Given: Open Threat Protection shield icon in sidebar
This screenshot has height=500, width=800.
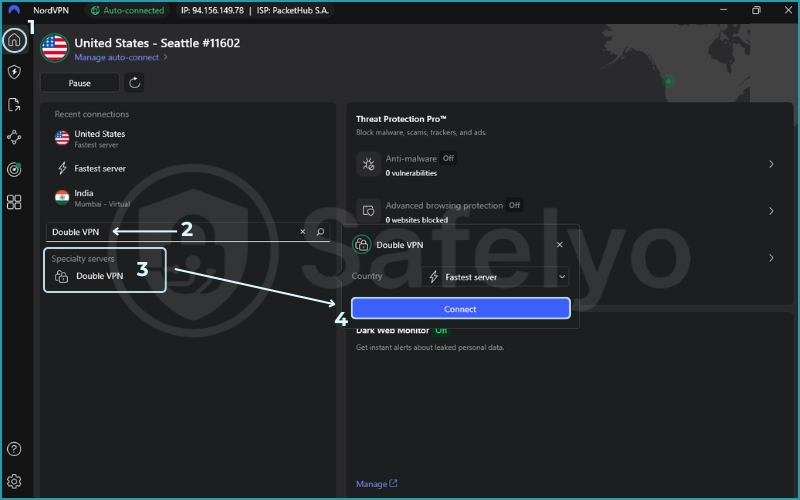Looking at the screenshot, I should (14, 72).
